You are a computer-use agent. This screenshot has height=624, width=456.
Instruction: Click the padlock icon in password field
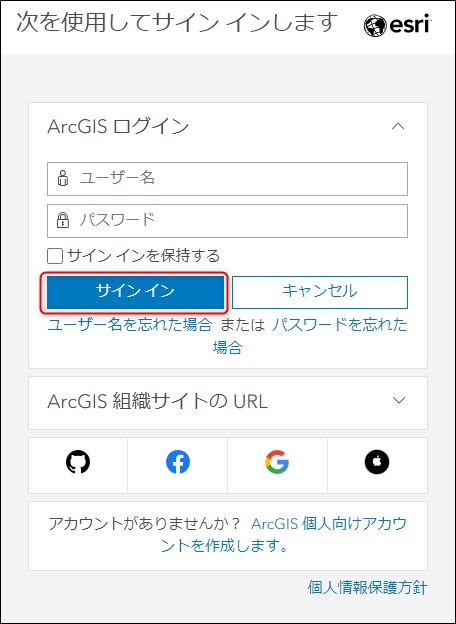click(62, 220)
